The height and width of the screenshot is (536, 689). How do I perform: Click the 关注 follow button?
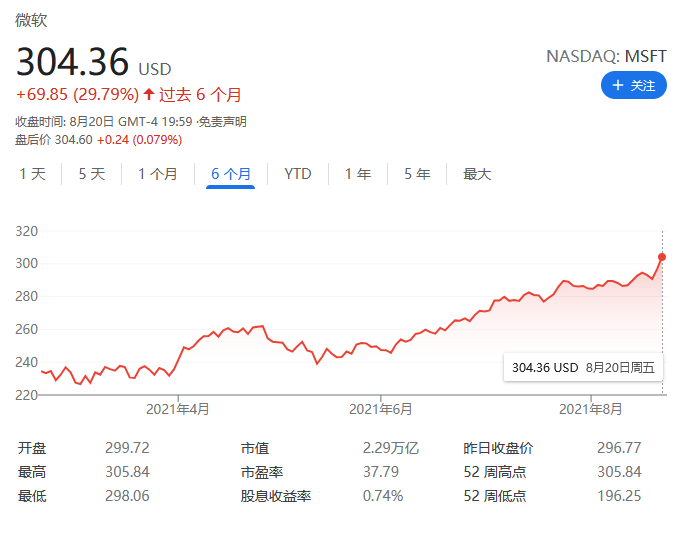pyautogui.click(x=633, y=85)
